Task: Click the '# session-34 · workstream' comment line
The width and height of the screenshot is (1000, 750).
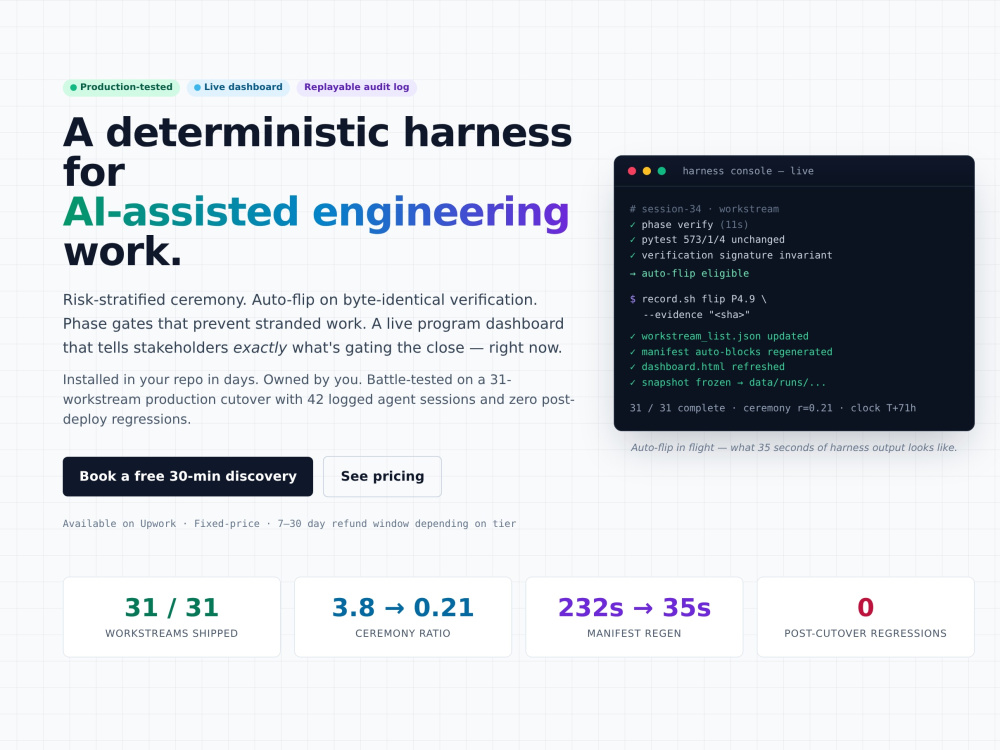Action: pos(704,209)
